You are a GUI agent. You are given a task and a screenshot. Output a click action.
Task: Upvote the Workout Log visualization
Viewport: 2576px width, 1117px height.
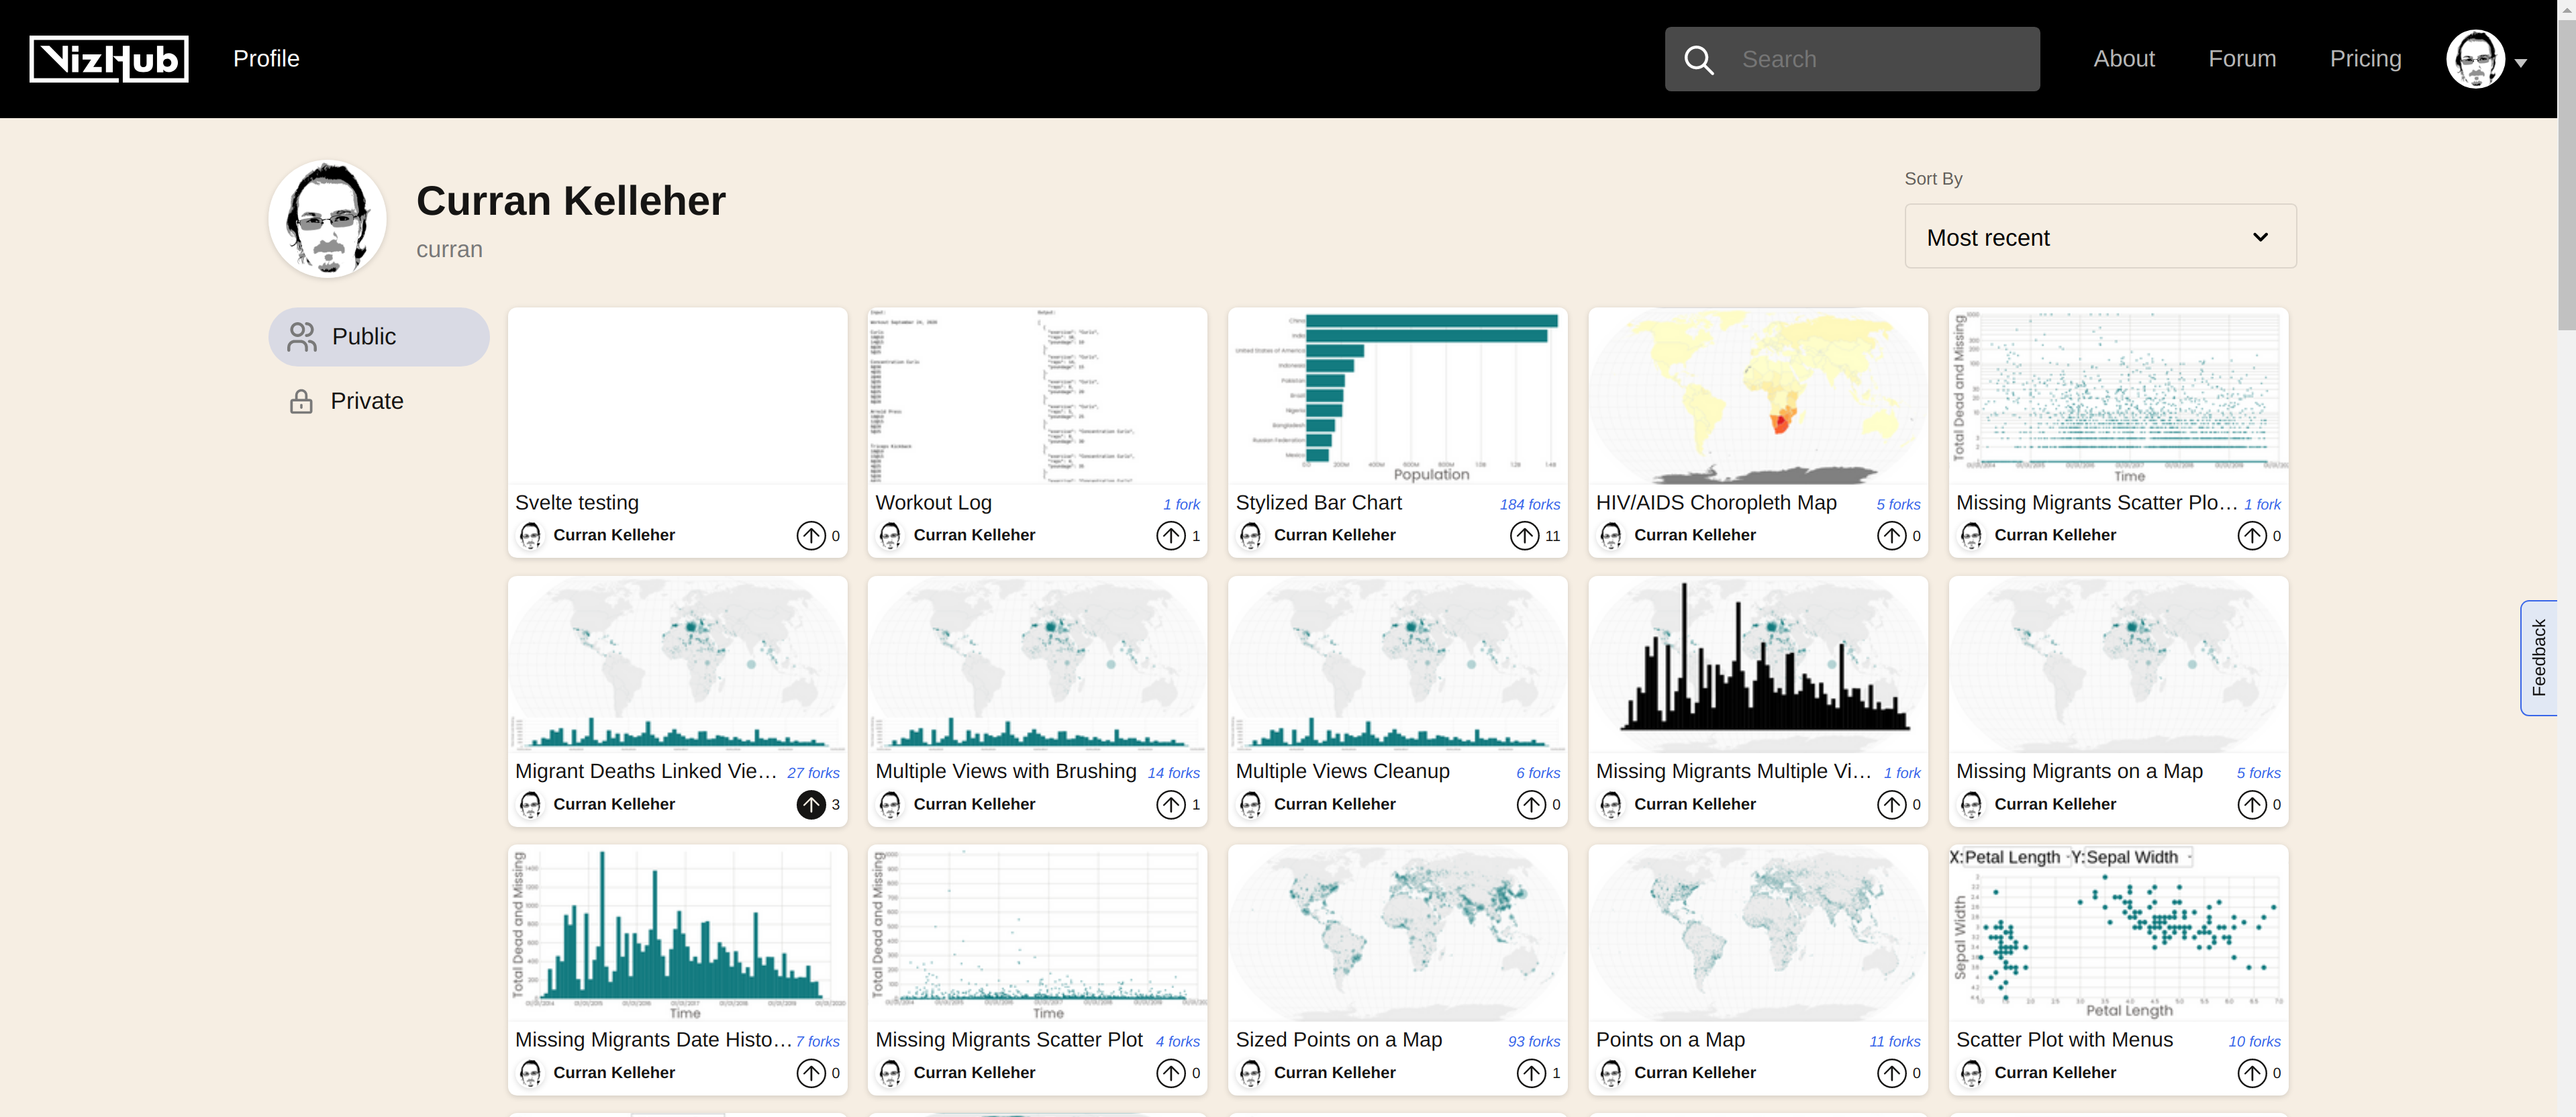[1171, 535]
